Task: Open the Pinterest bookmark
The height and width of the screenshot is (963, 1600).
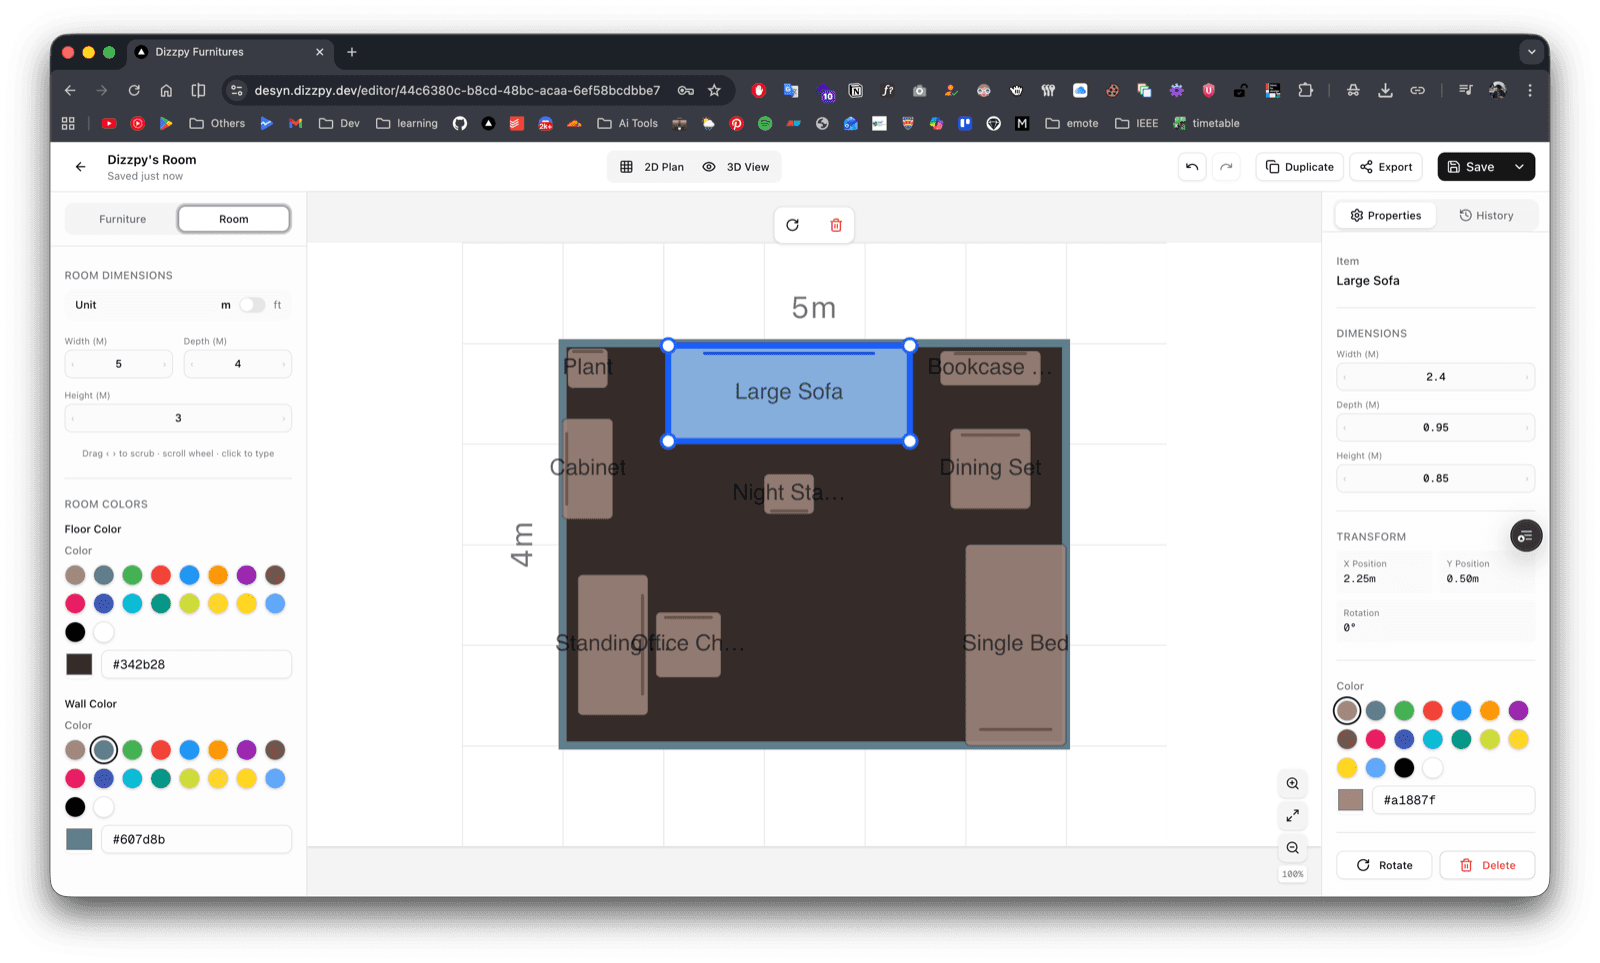Action: tap(737, 123)
